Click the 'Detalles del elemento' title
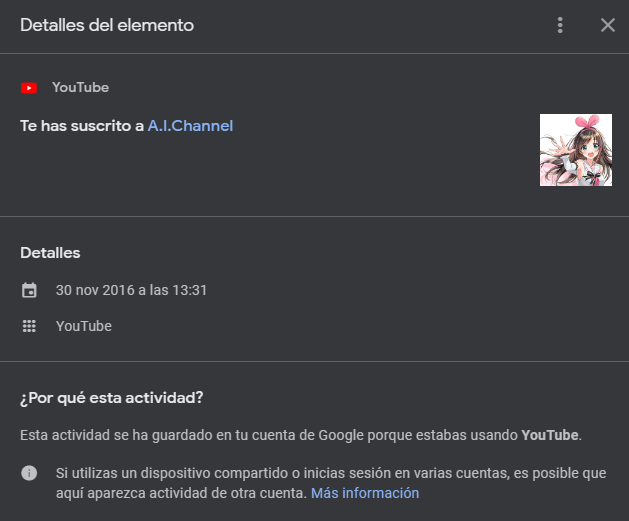The width and height of the screenshot is (629, 521). pos(107,25)
